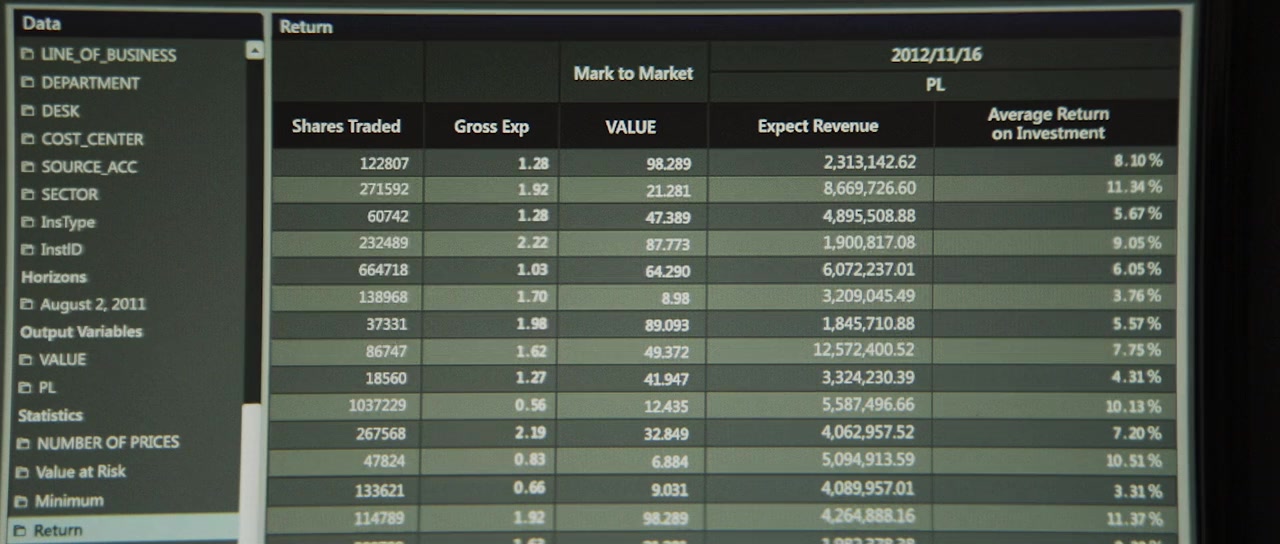
Task: Open the NUMBER OF PRICES statistic
Action: click(107, 442)
